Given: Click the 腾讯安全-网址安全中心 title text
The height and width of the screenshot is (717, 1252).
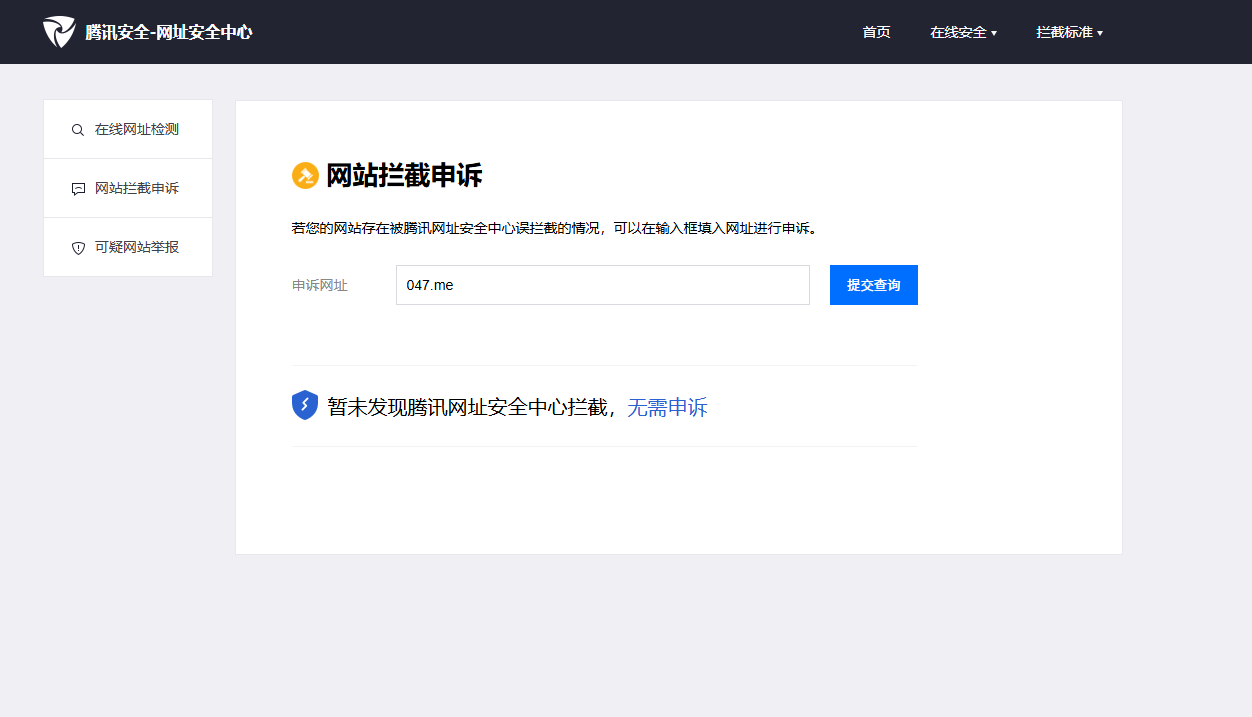Looking at the screenshot, I should point(169,32).
